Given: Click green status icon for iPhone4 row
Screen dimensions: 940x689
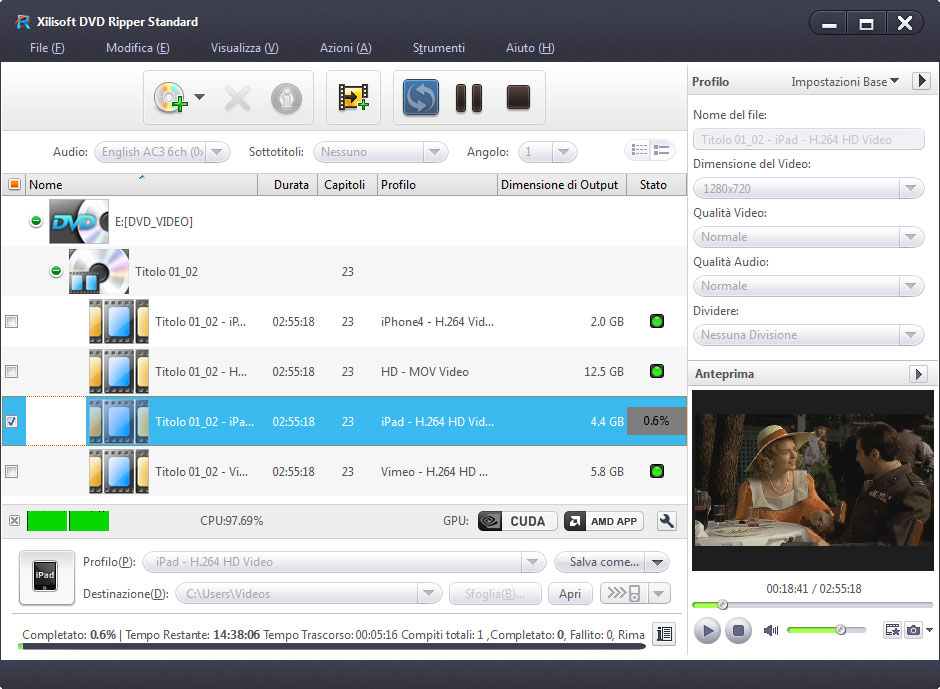Looking at the screenshot, I should (x=657, y=321).
